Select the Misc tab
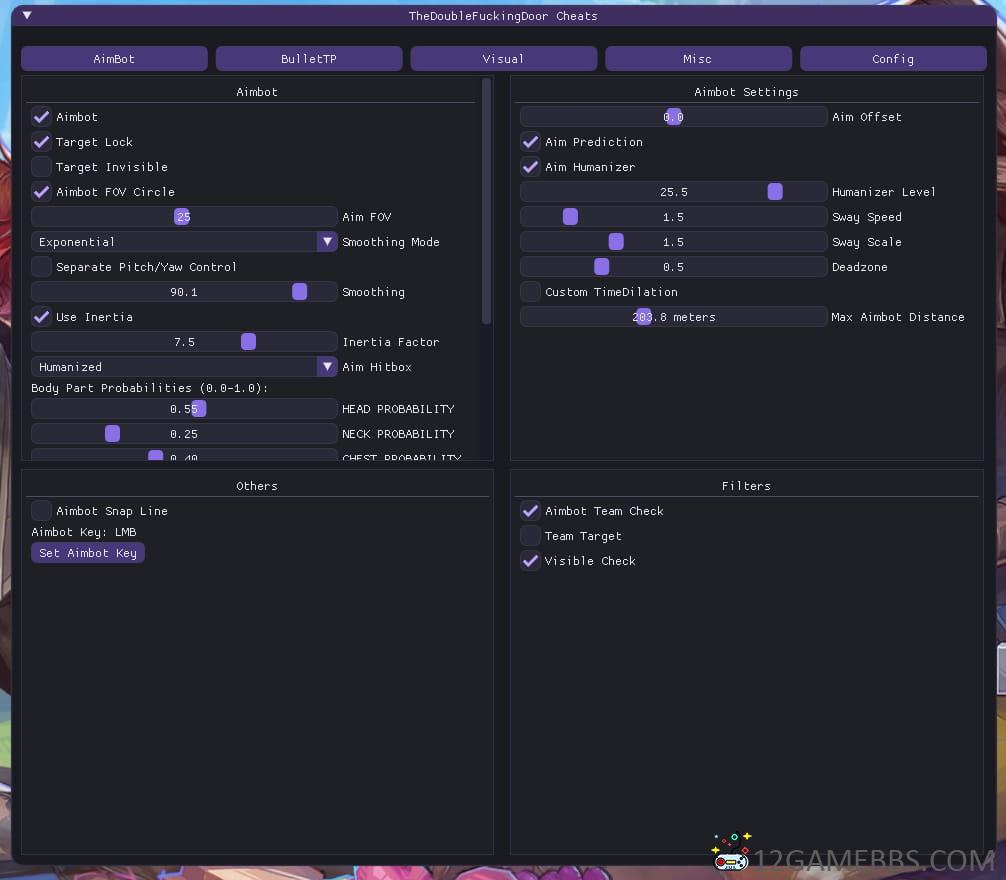 pos(697,59)
